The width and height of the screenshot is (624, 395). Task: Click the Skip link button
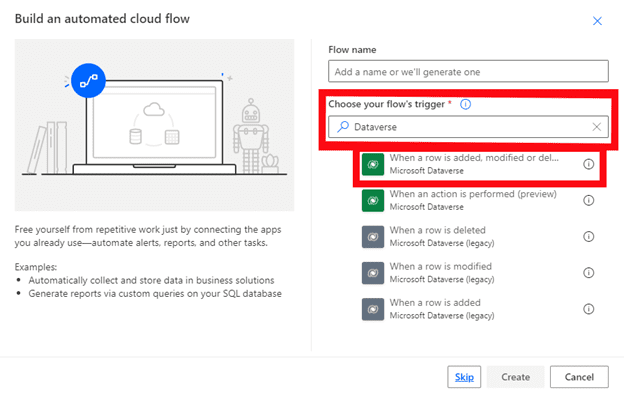[464, 377]
